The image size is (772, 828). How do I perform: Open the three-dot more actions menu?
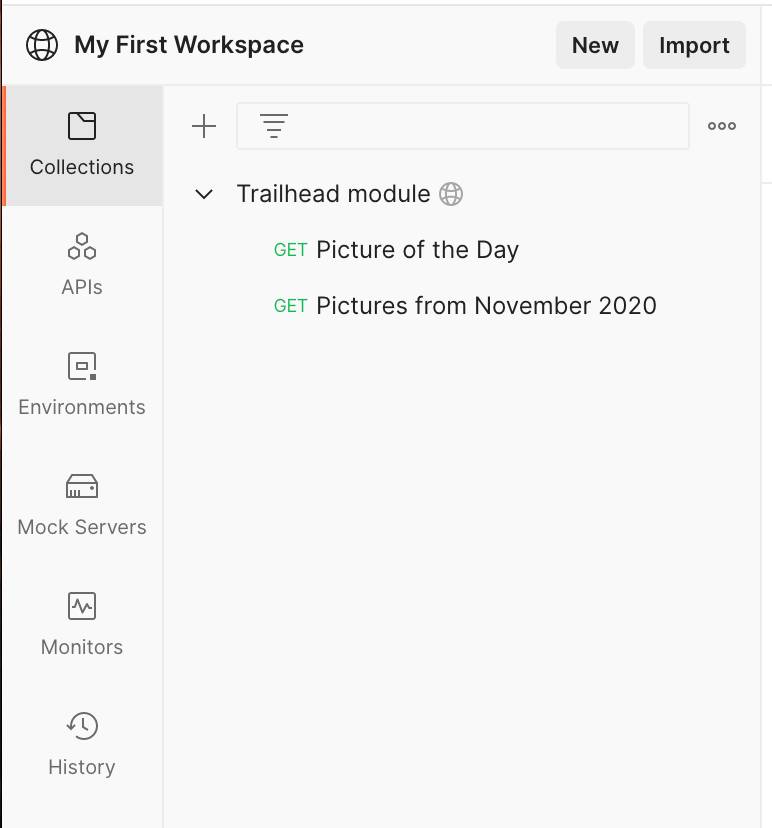[722, 126]
